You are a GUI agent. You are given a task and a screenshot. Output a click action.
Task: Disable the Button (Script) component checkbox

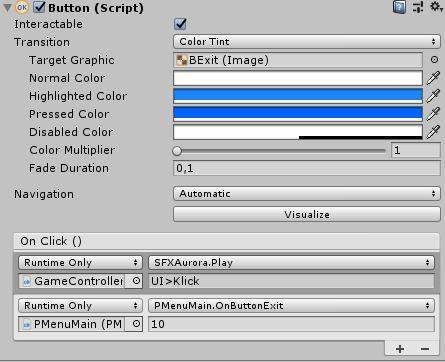tap(39, 7)
